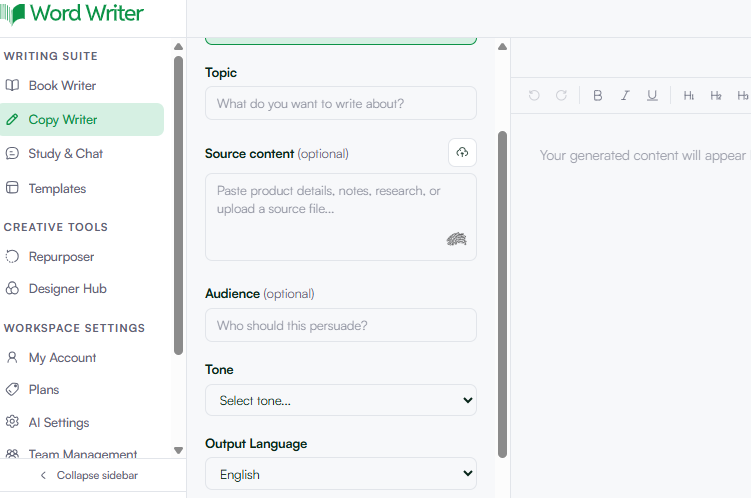
Task: Toggle underline formatting
Action: coord(652,95)
